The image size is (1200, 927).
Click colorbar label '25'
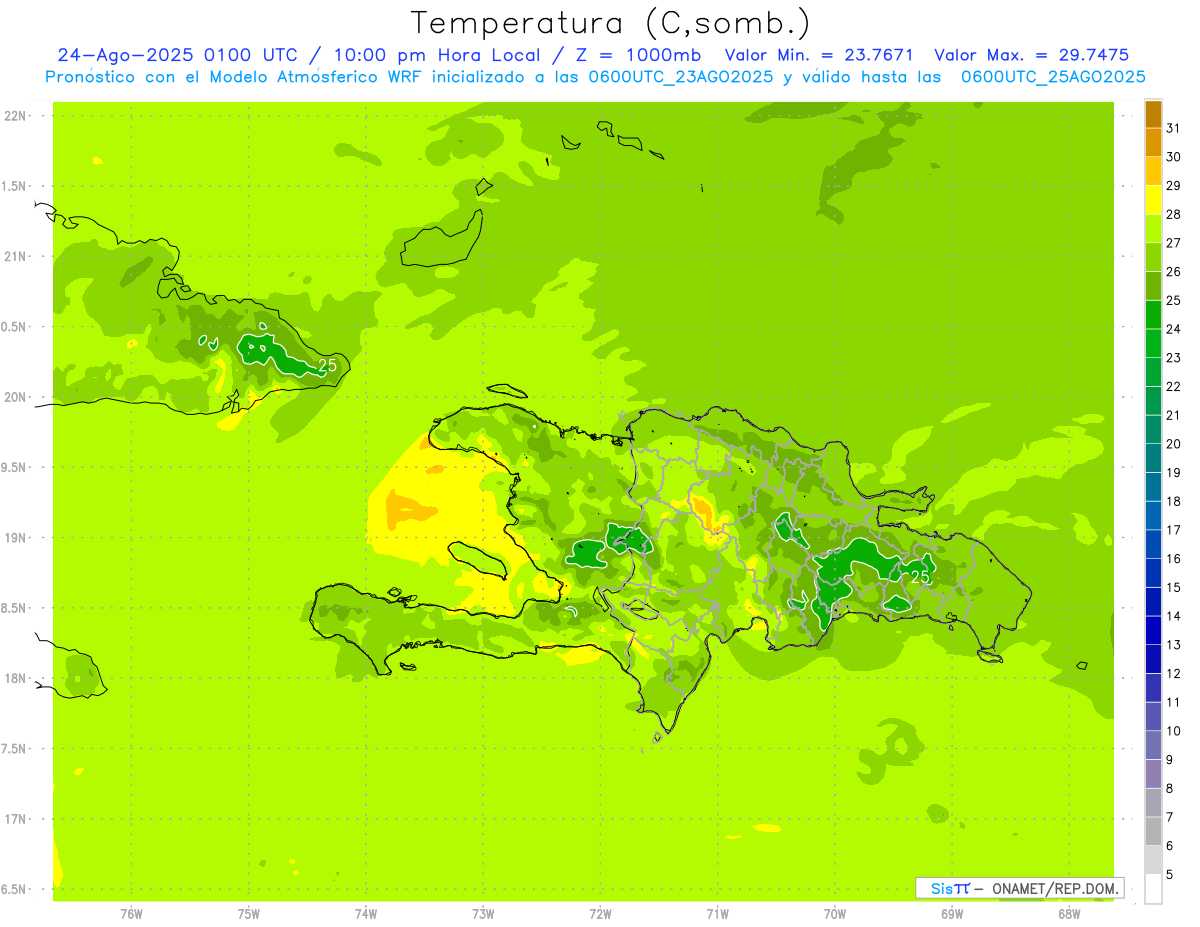coord(1175,300)
